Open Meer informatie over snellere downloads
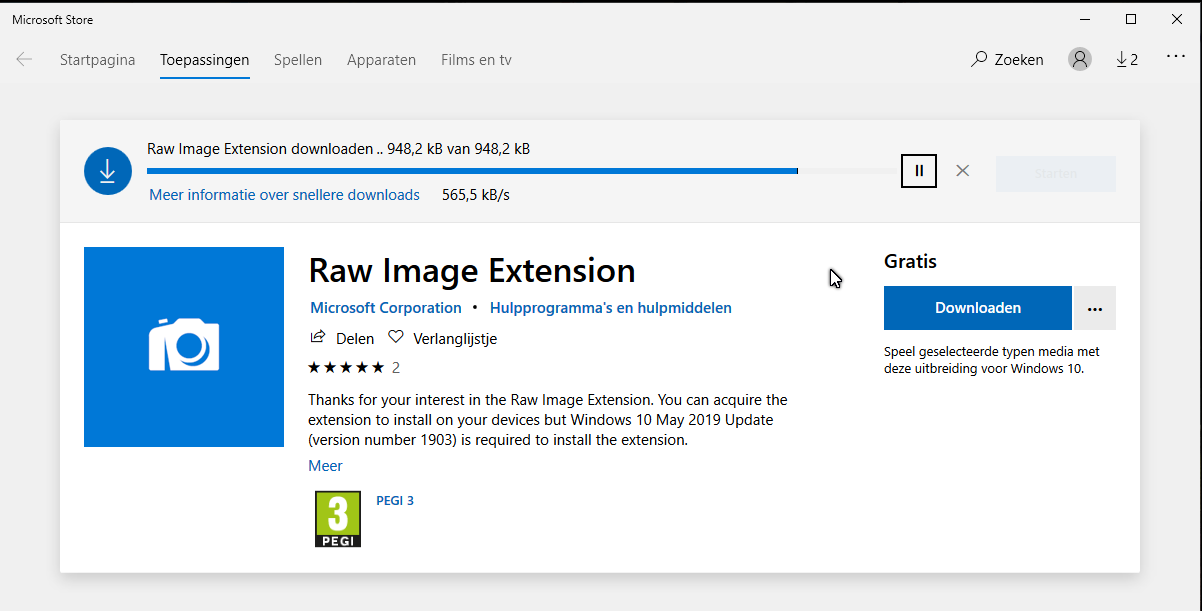 tap(284, 194)
